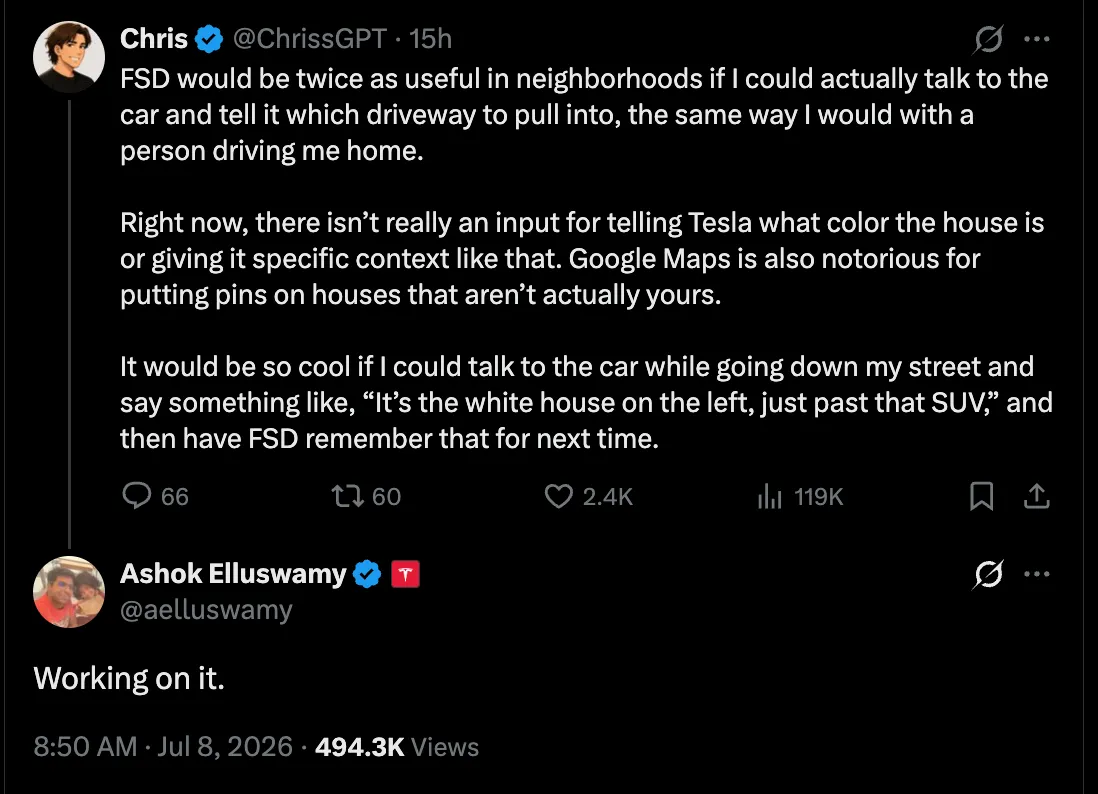Click the Chris display name
Screen dimensions: 1098x794
[154, 39]
